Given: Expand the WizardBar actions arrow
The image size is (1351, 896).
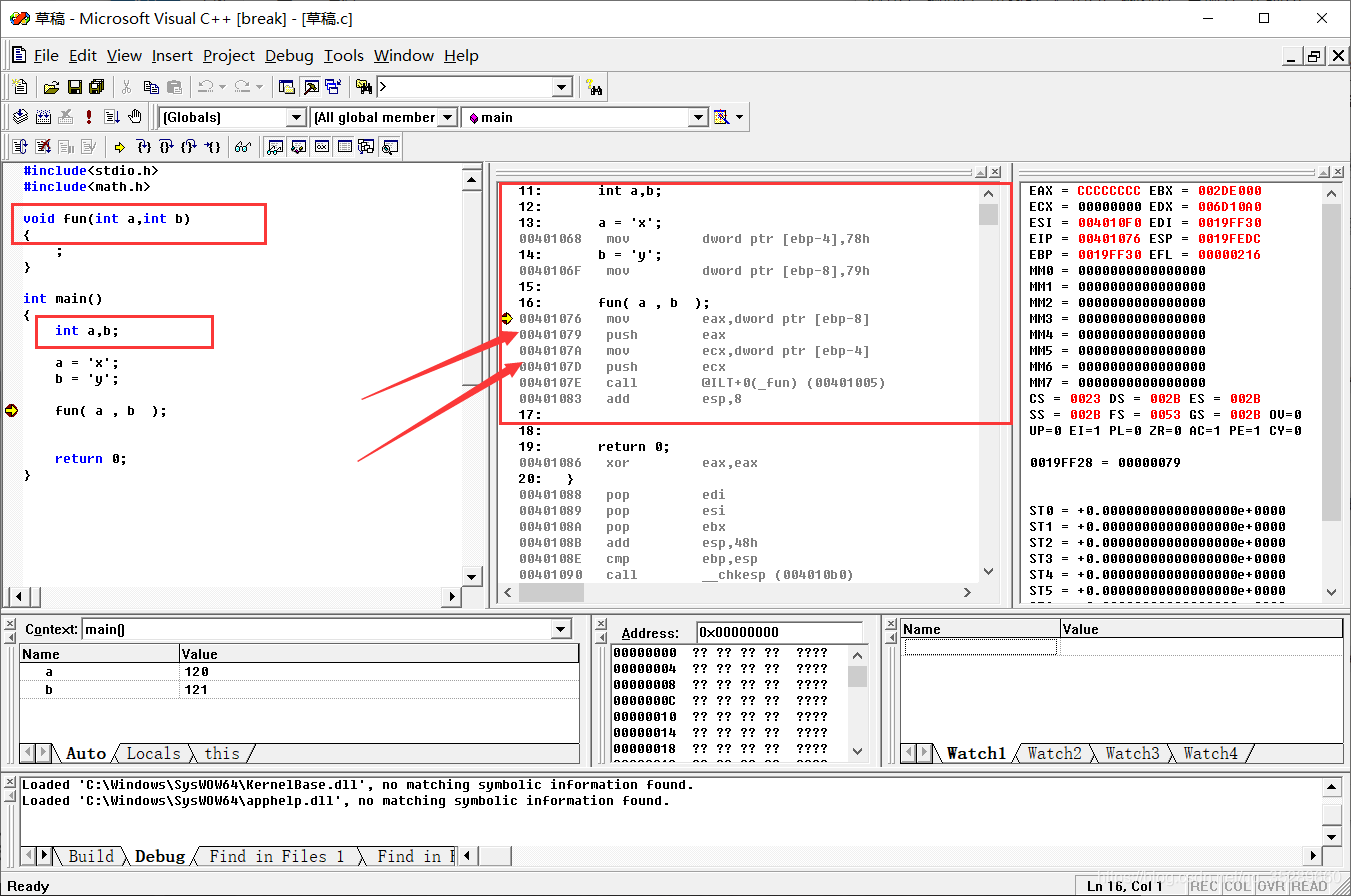Looking at the screenshot, I should point(740,117).
